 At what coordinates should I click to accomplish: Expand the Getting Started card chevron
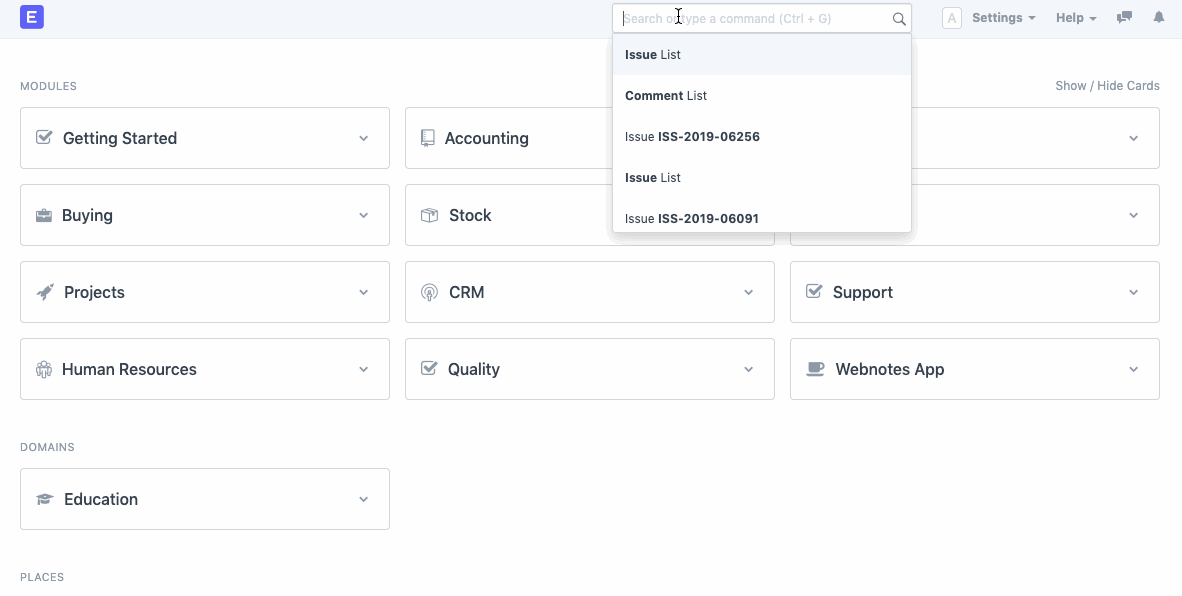click(364, 138)
